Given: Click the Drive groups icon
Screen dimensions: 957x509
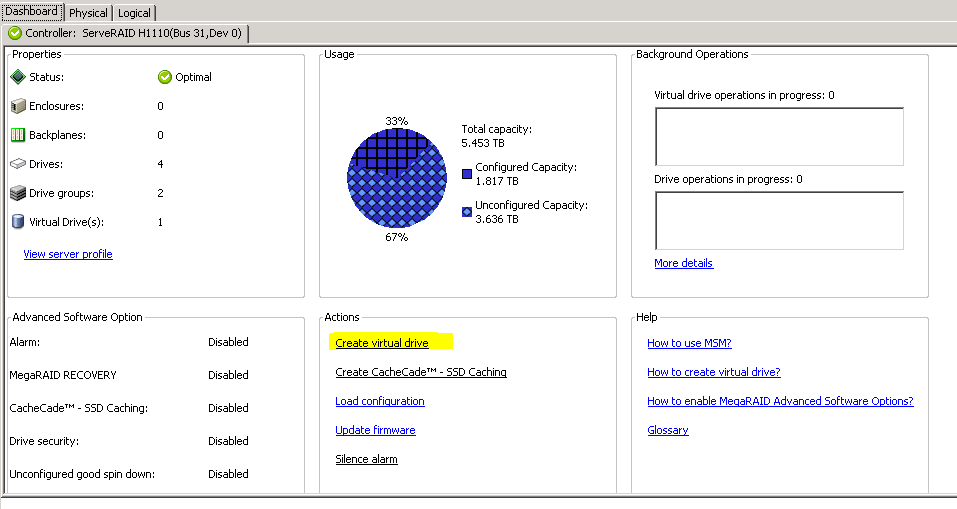Looking at the screenshot, I should point(17,193).
